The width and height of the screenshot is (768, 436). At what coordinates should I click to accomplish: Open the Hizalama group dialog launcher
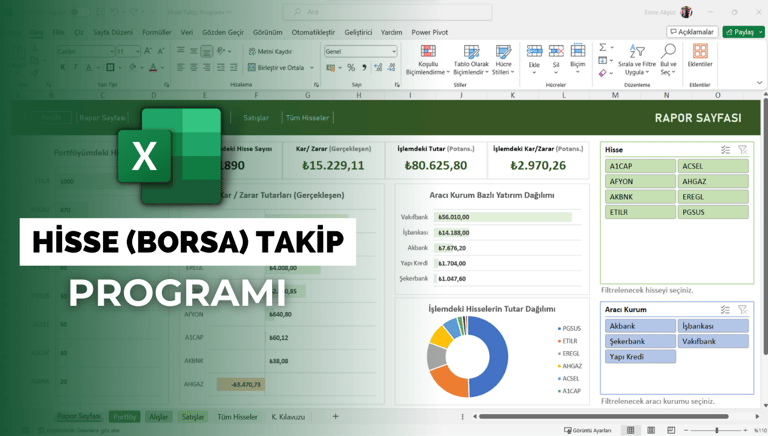click(x=316, y=85)
